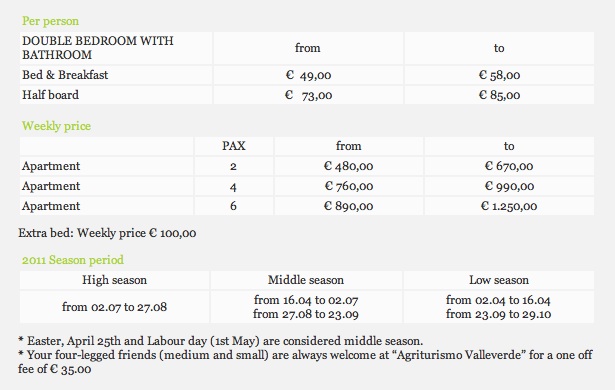The image size is (615, 390).
Task: Click the 'from 27.08 to 23.09' date range
Action: click(306, 314)
